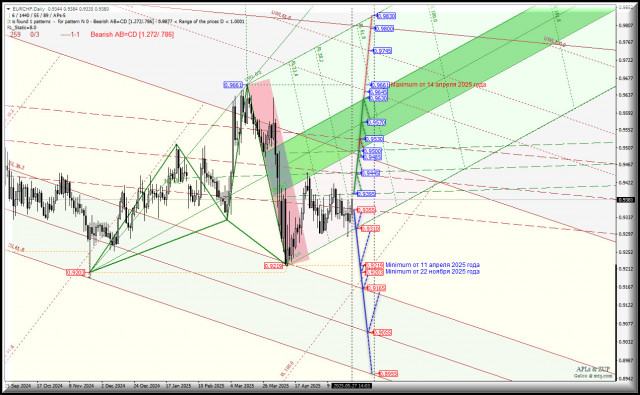The height and width of the screenshot is (395, 640).
Task: Click the '259' red counter text
Action: click(15, 35)
